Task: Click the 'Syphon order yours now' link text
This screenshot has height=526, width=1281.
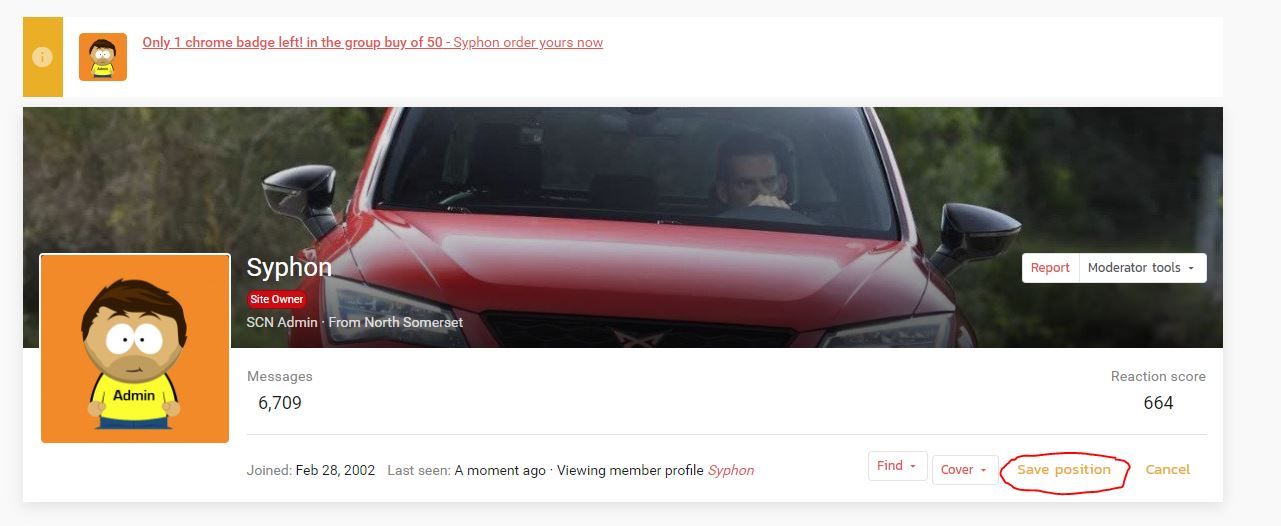Action: coord(528,43)
